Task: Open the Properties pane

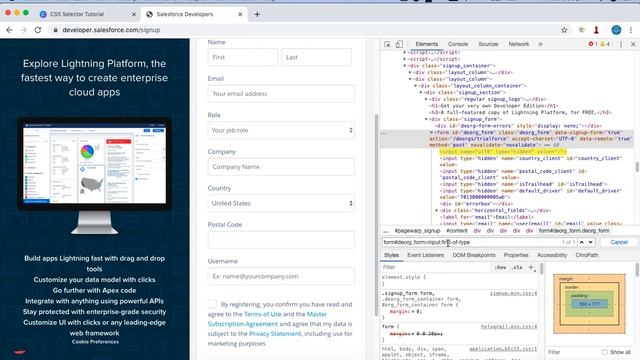Action: click(x=516, y=255)
